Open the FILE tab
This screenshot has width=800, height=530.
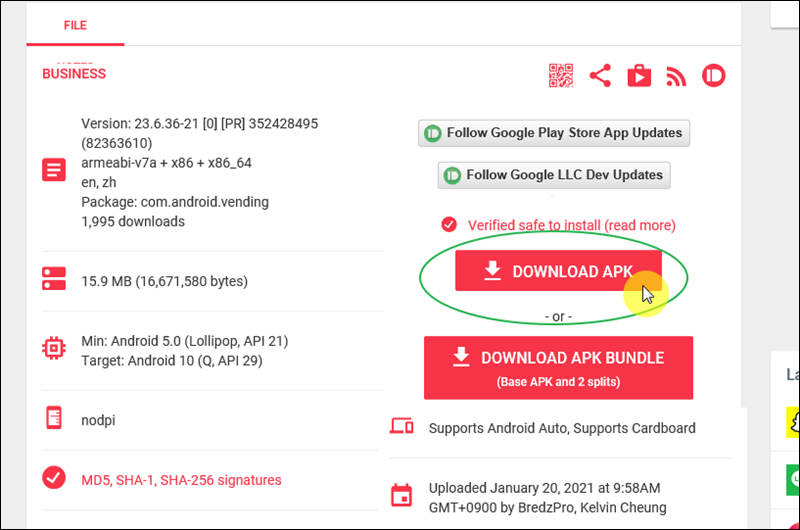pyautogui.click(x=75, y=25)
